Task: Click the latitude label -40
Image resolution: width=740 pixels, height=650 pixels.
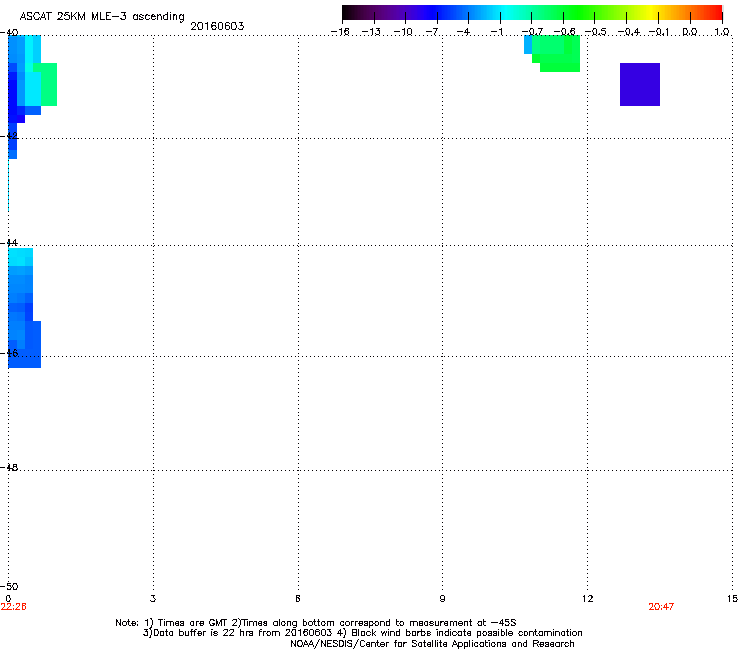Action: coord(9,33)
